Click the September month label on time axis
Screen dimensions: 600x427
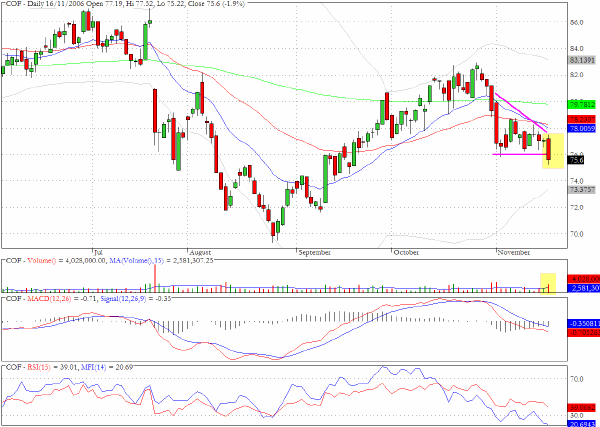click(315, 253)
